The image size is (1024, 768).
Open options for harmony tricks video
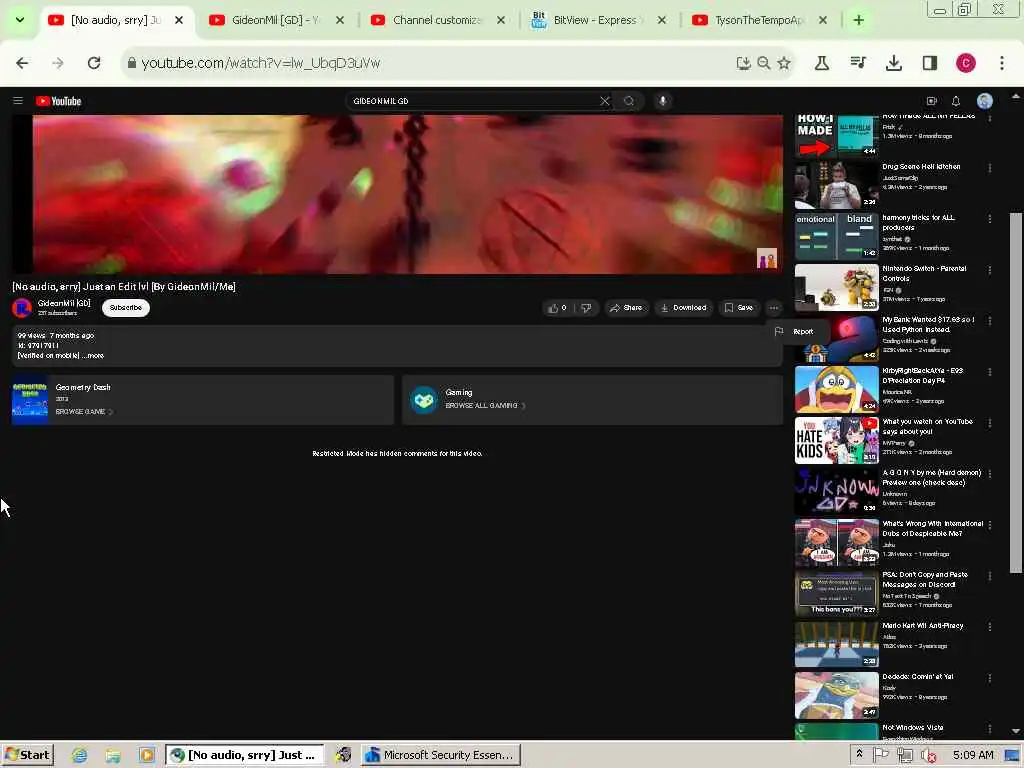tap(990, 219)
